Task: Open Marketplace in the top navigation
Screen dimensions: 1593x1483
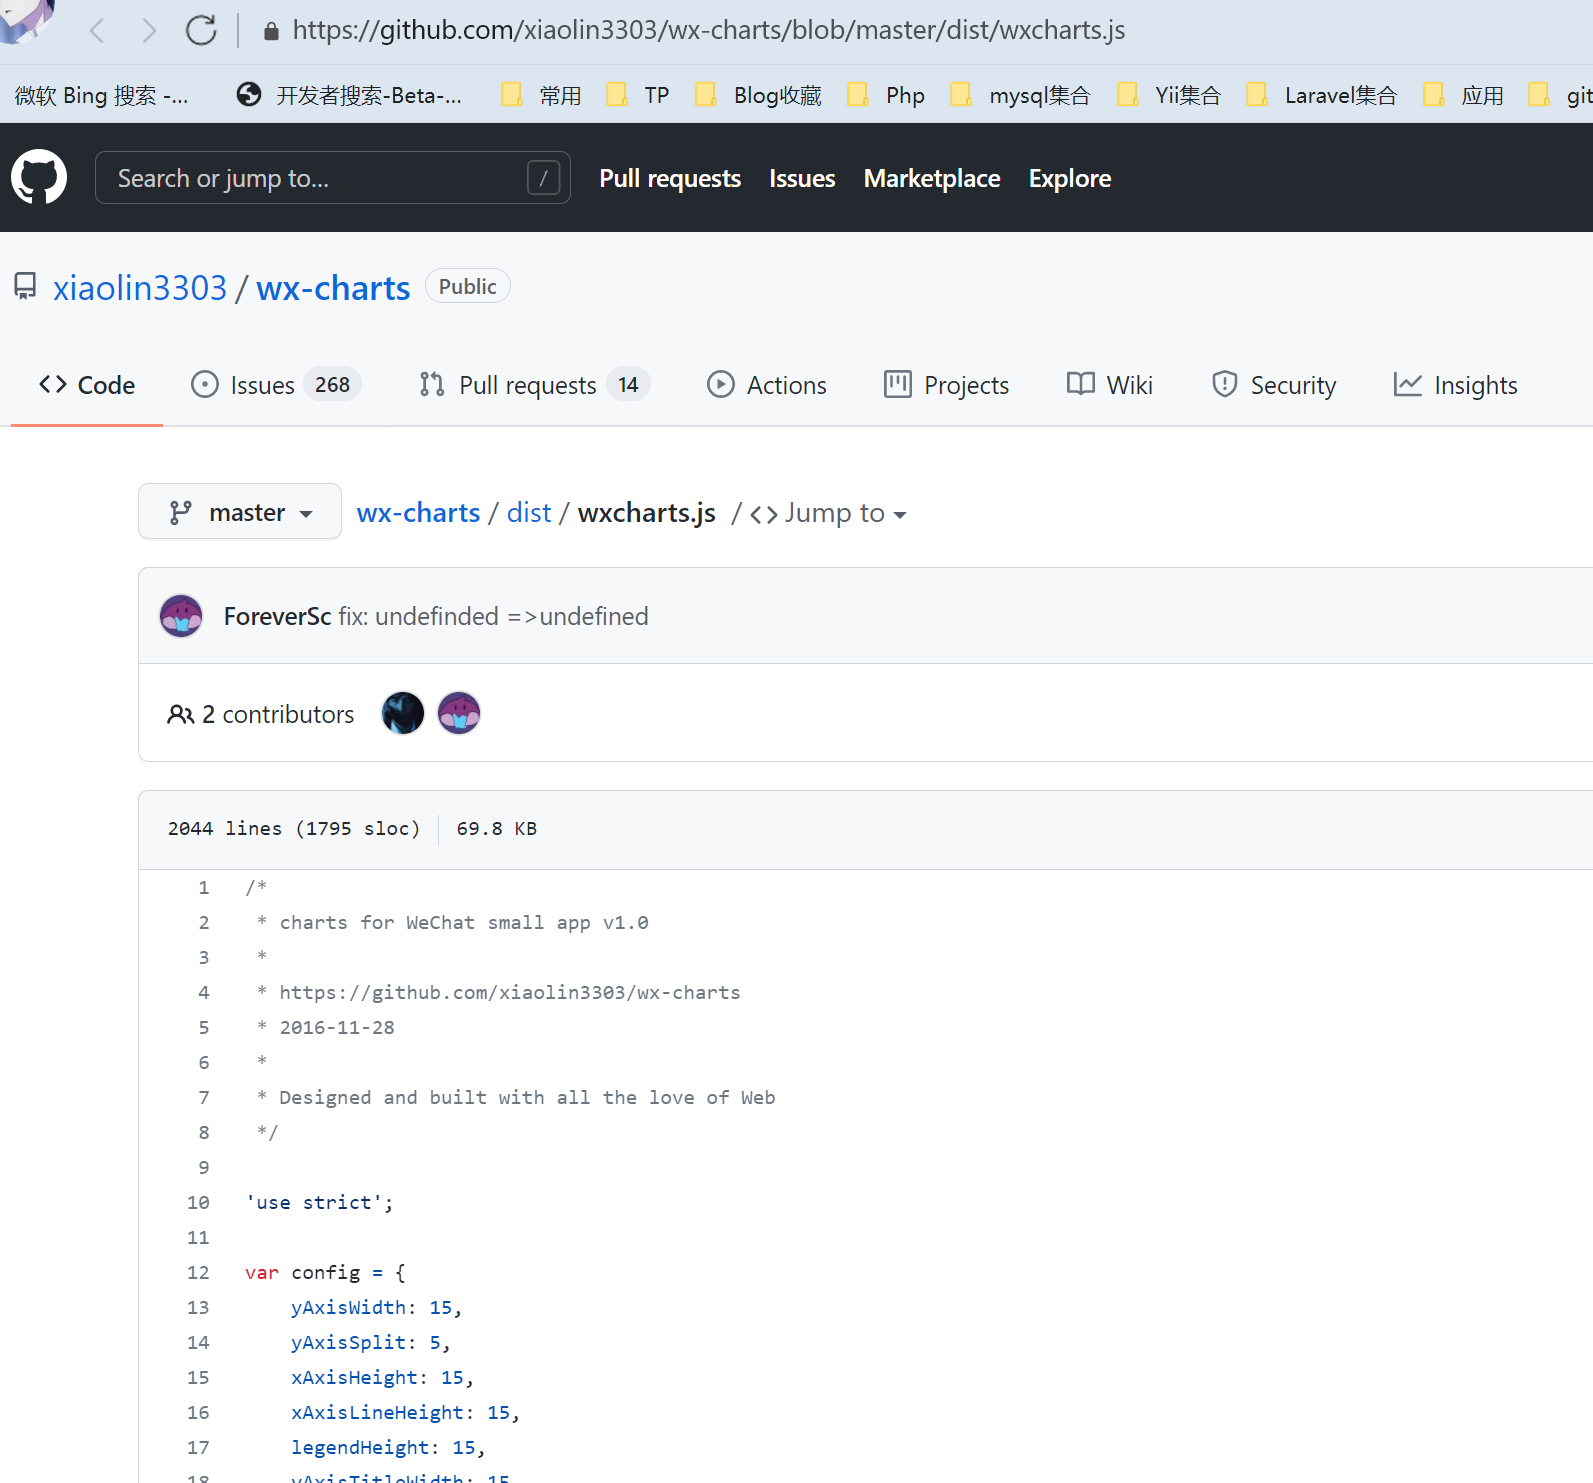Action: pos(932,178)
